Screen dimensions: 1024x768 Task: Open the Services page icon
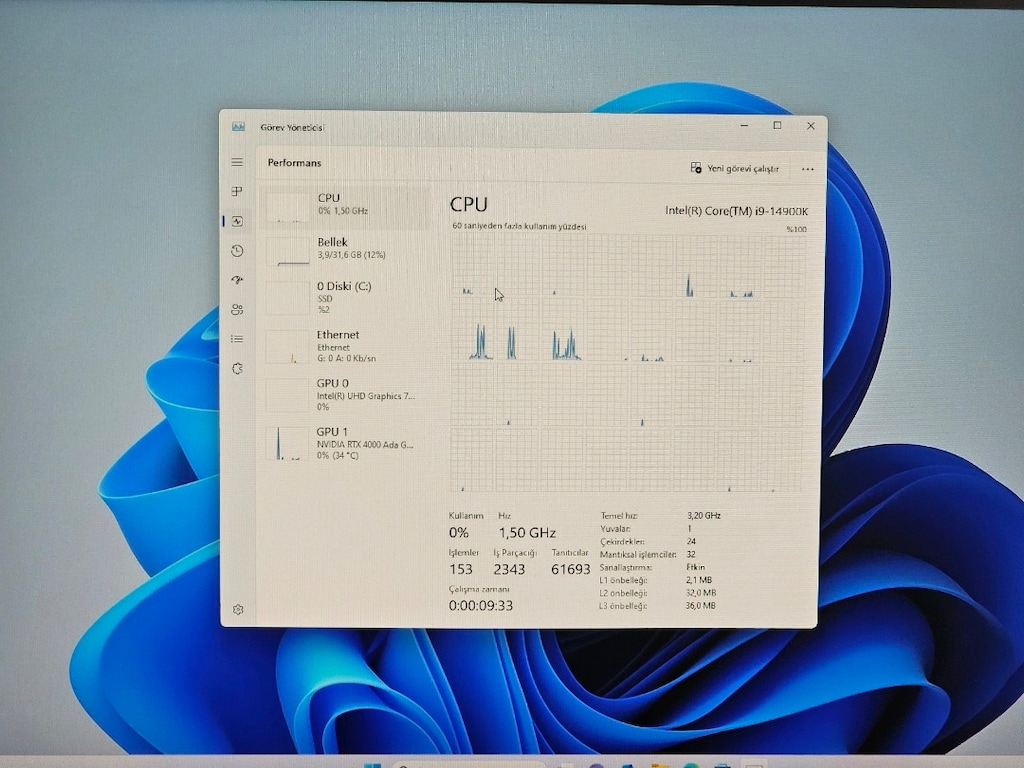tap(237, 368)
